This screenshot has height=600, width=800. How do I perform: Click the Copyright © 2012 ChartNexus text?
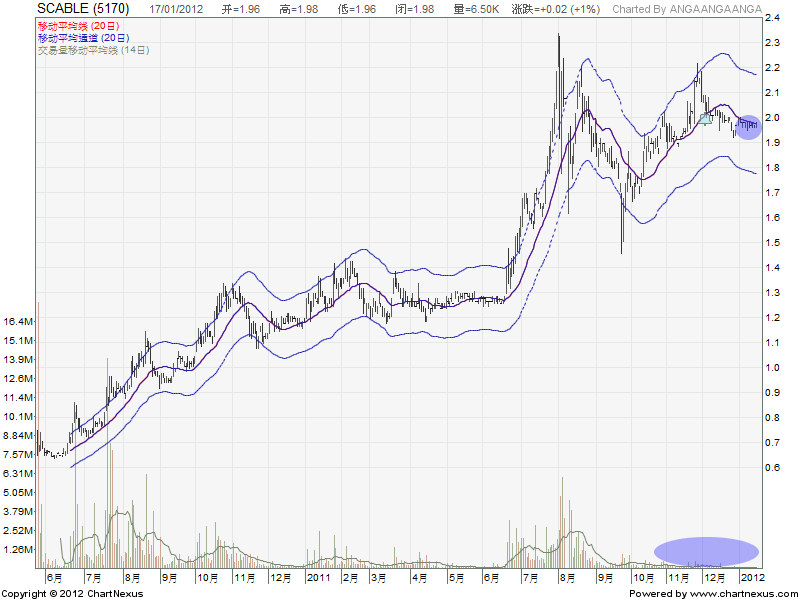72,594
